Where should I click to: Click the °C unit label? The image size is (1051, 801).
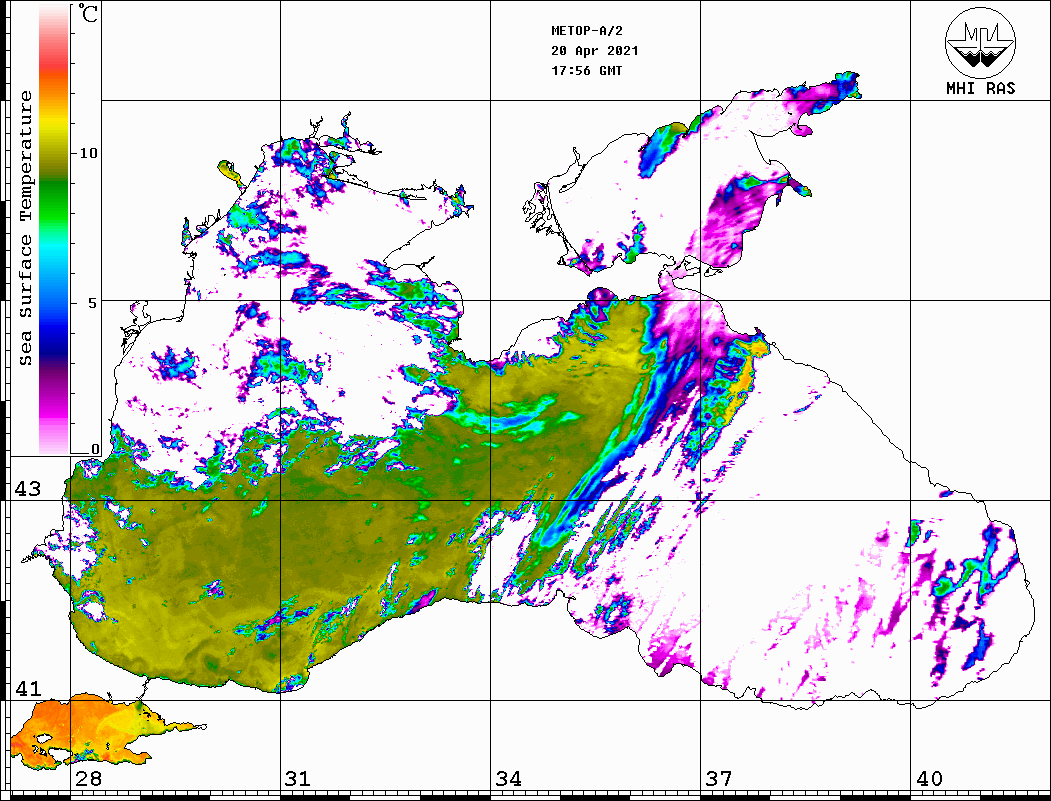pyautogui.click(x=88, y=13)
